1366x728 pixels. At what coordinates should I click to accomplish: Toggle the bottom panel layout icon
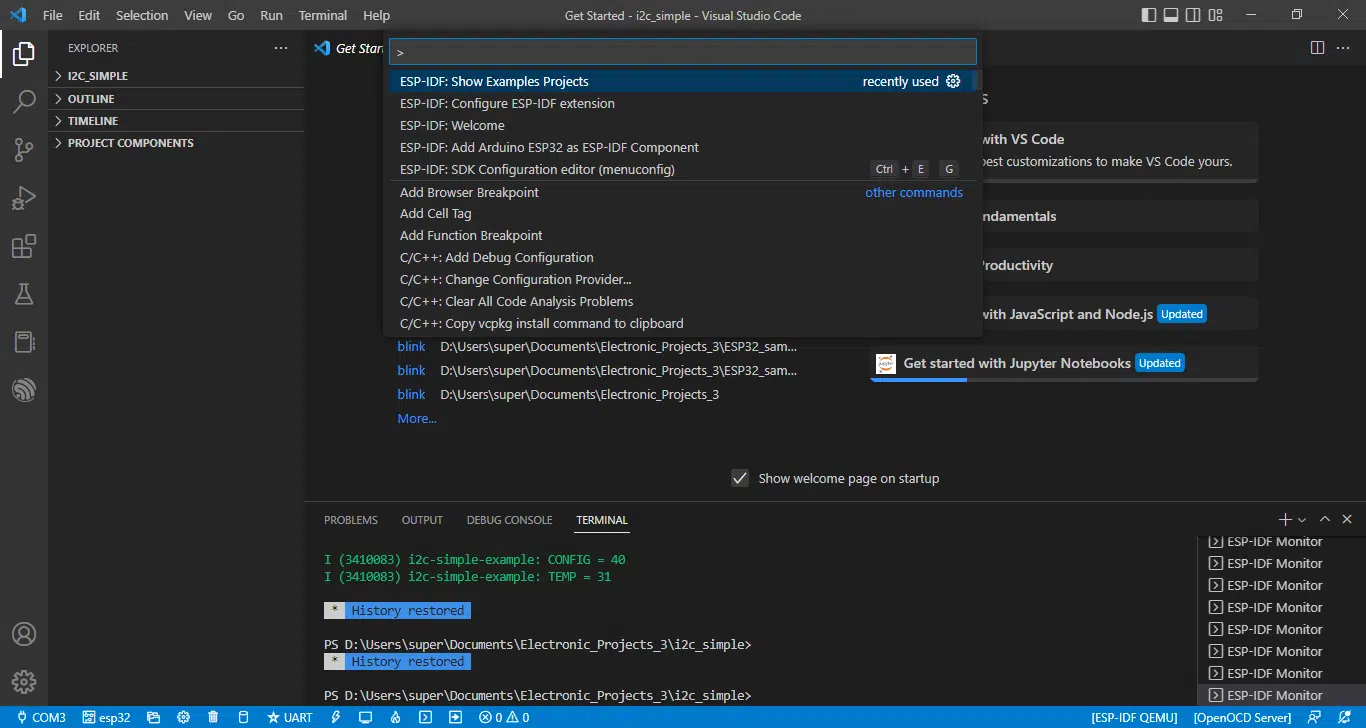(x=1173, y=15)
